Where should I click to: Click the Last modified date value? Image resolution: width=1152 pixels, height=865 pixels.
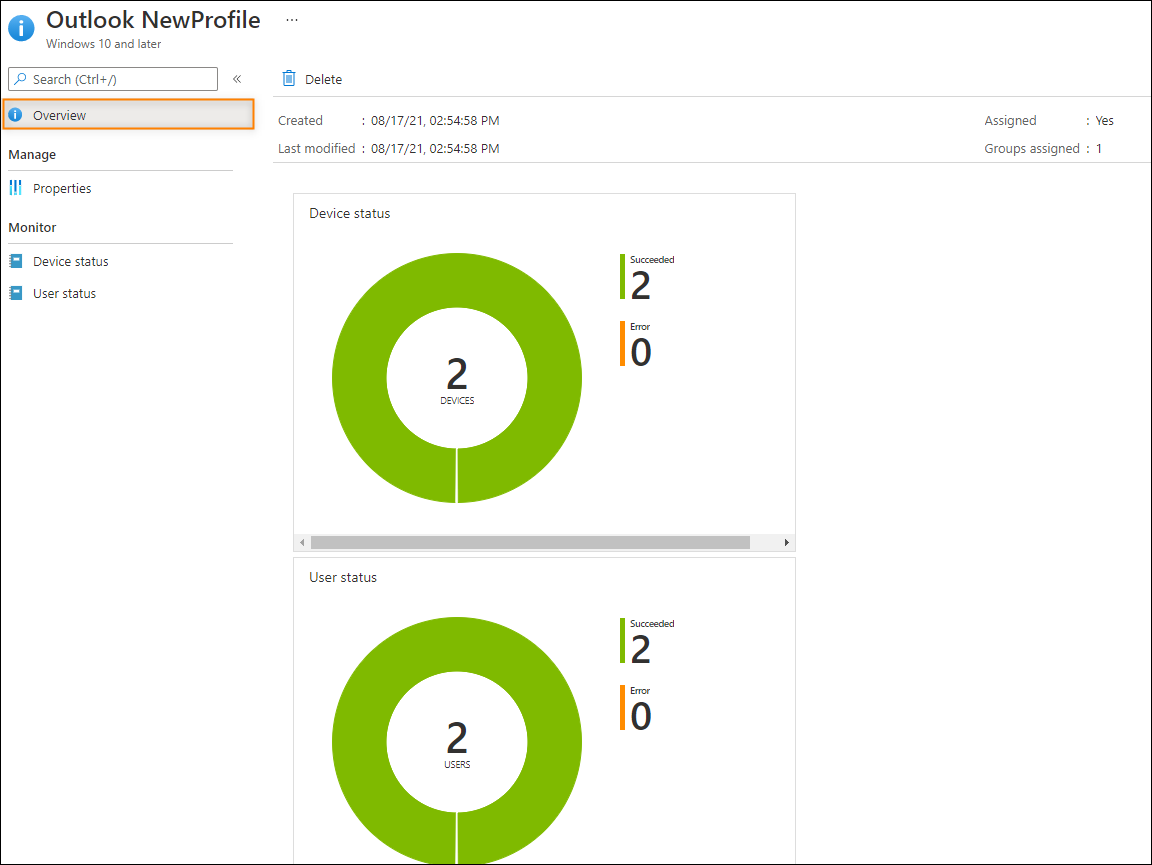pos(435,148)
